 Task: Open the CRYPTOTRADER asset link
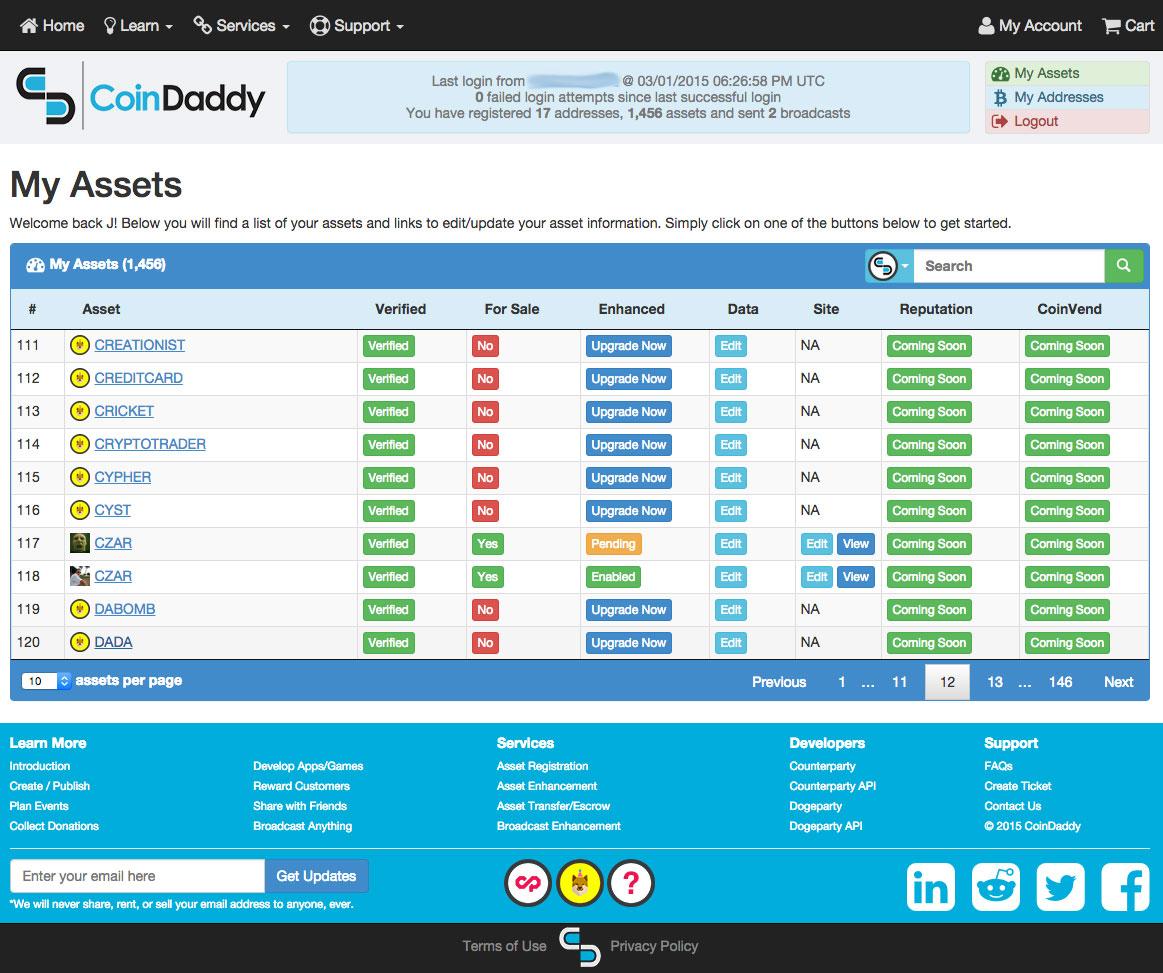(150, 444)
